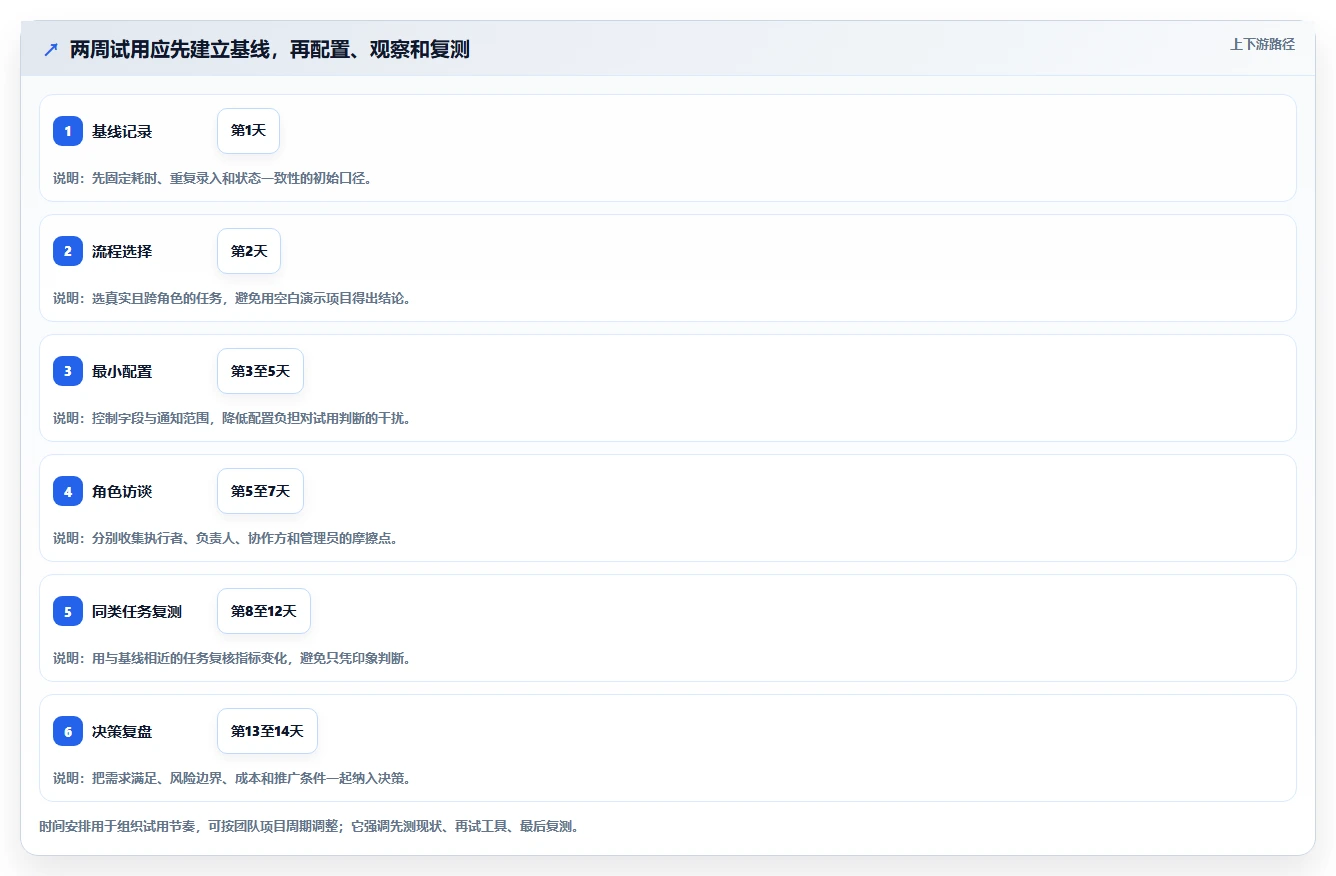Click the 第13至14天 time chip
This screenshot has width=1336, height=876.
267,731
